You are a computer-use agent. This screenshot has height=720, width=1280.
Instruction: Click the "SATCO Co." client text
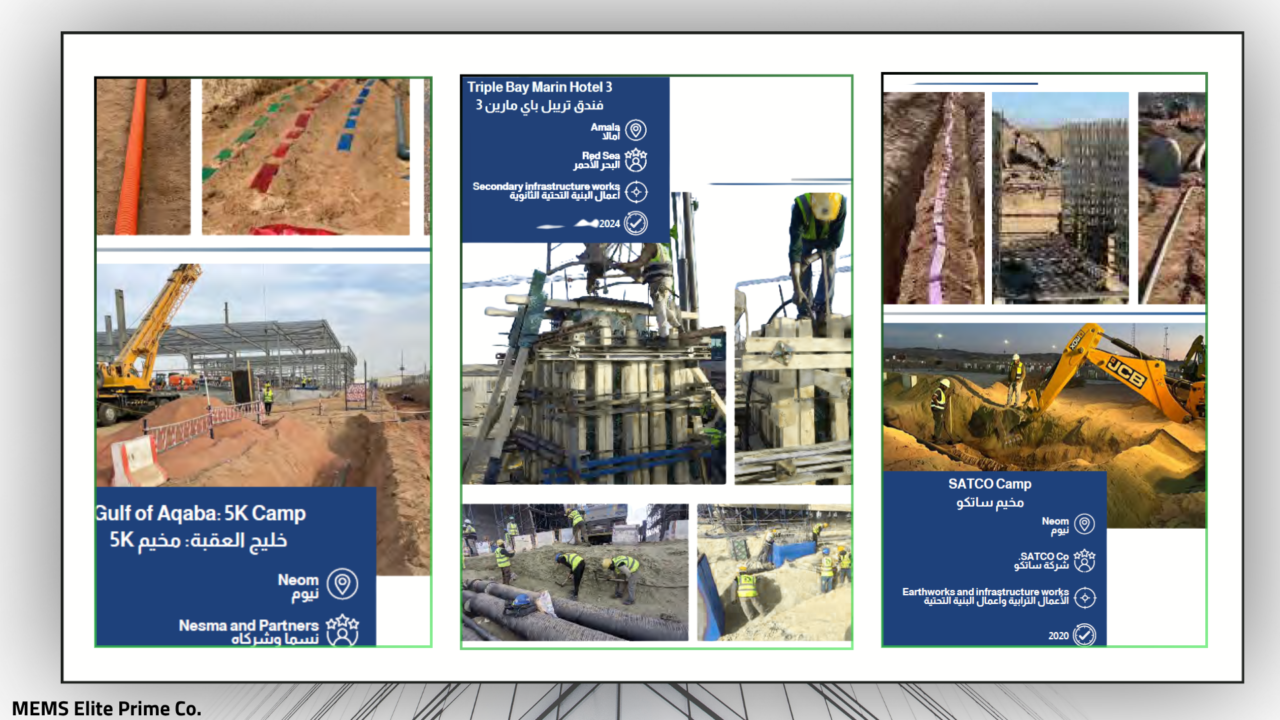pos(1044,556)
